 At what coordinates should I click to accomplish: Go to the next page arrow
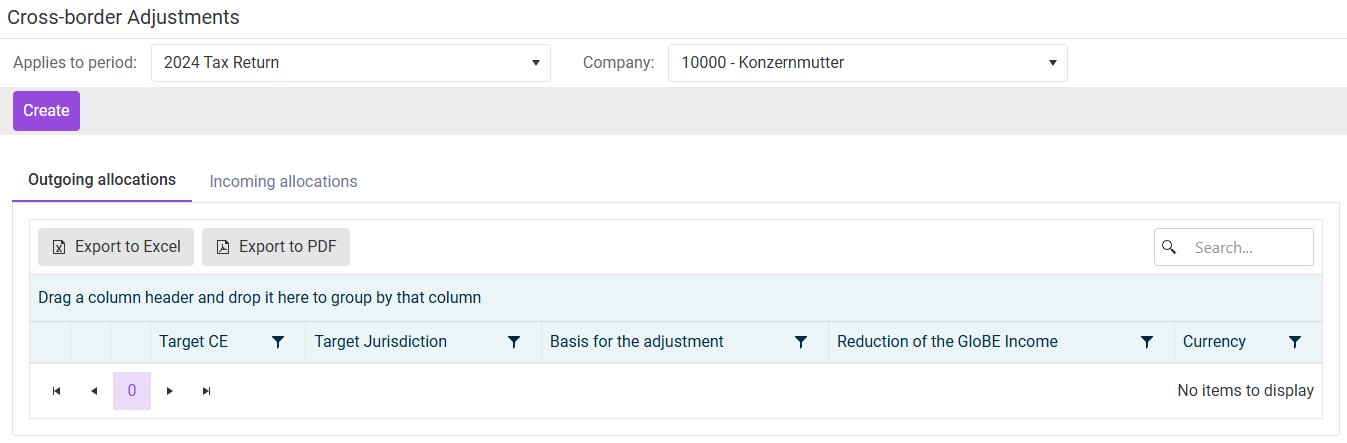(x=170, y=391)
